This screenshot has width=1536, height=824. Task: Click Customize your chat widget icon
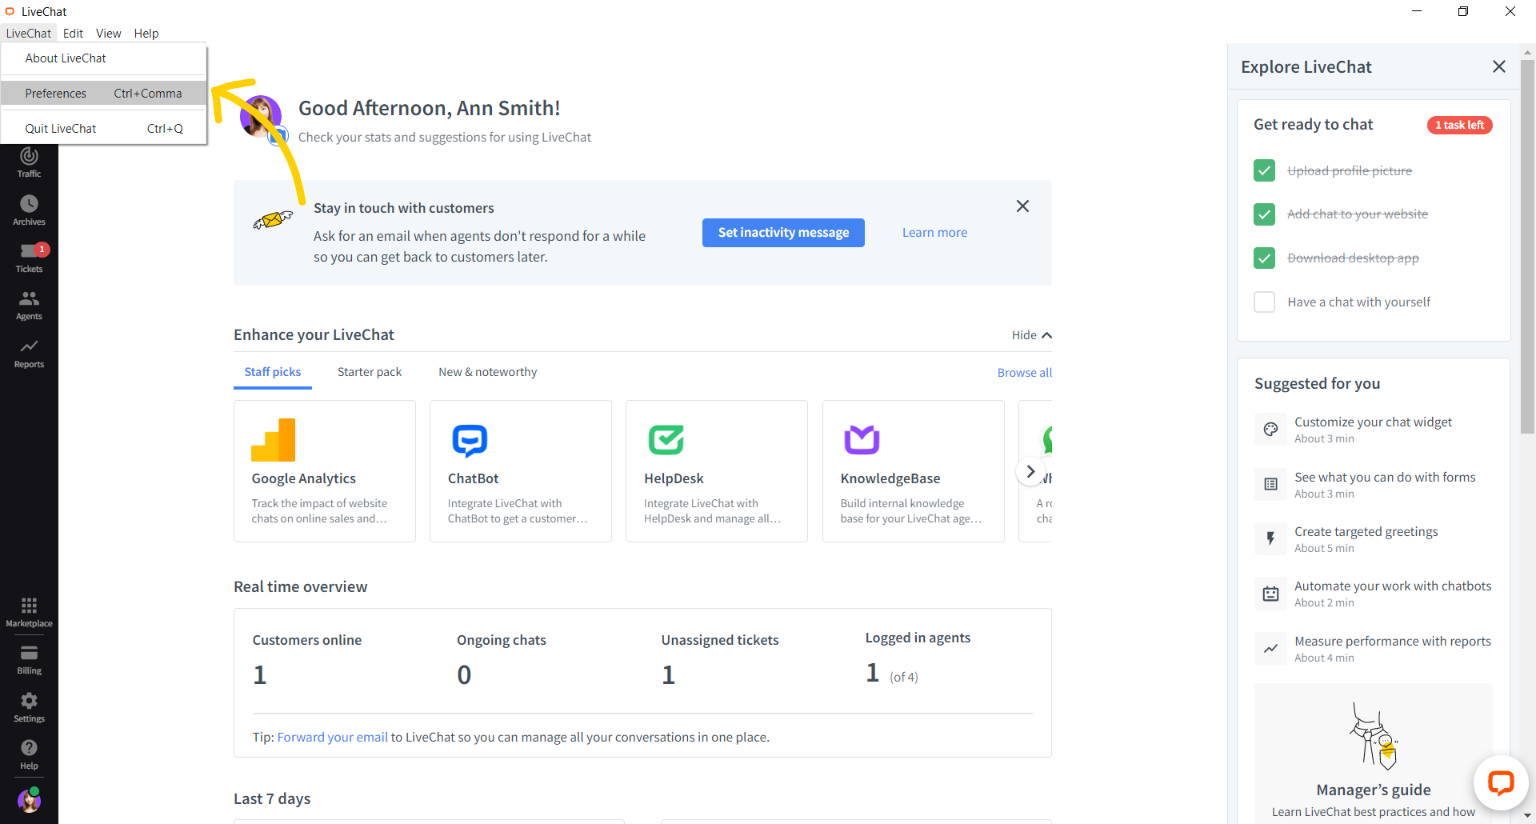point(1270,429)
